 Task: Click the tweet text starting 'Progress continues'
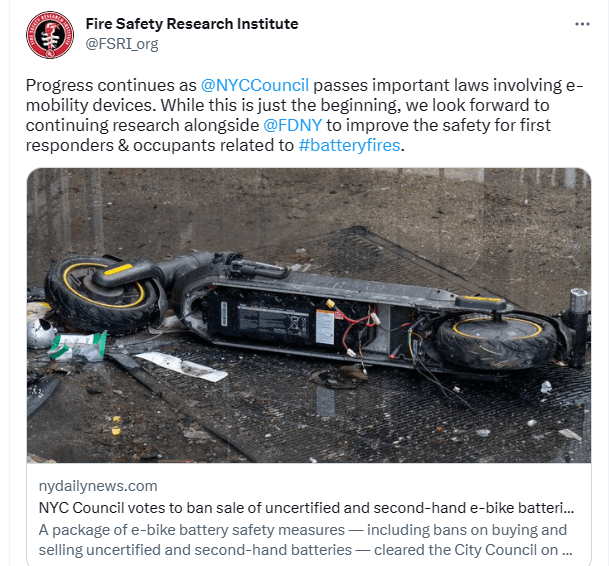[x=304, y=115]
